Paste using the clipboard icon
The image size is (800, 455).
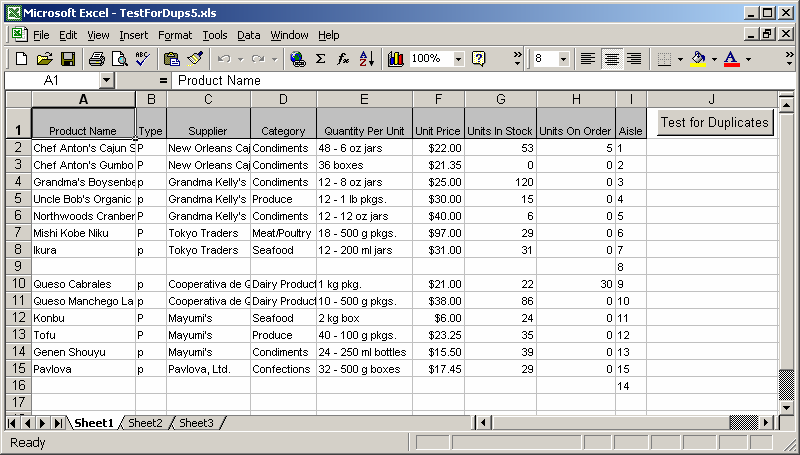(x=171, y=59)
